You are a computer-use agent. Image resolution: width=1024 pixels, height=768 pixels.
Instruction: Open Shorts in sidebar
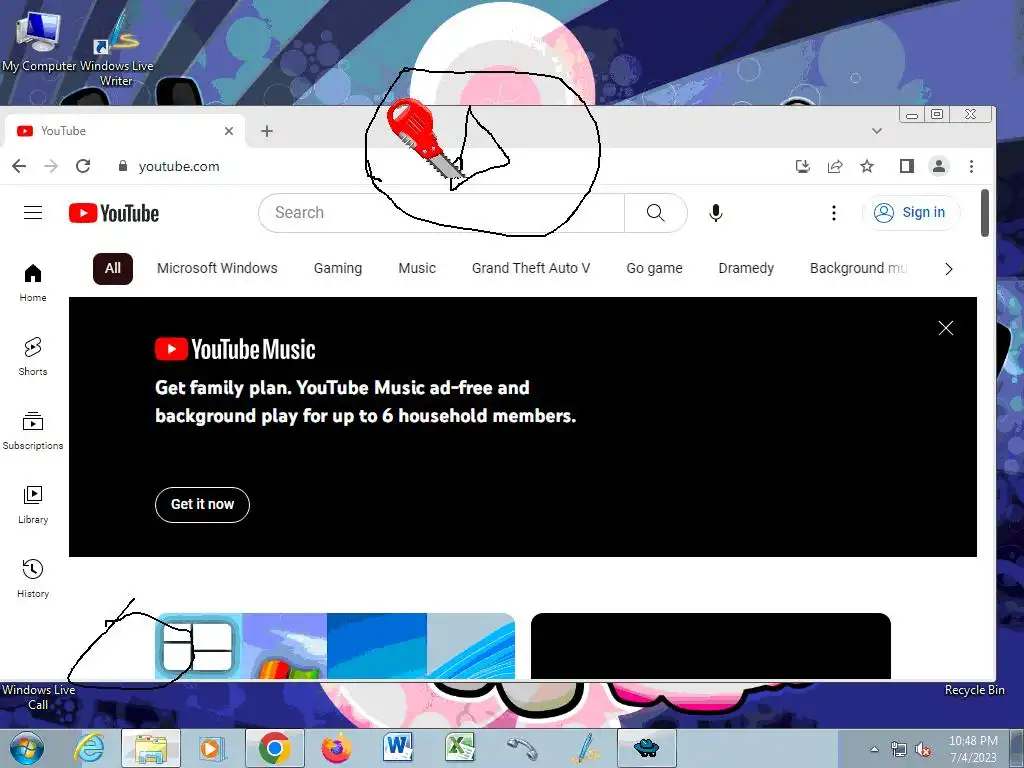click(33, 357)
